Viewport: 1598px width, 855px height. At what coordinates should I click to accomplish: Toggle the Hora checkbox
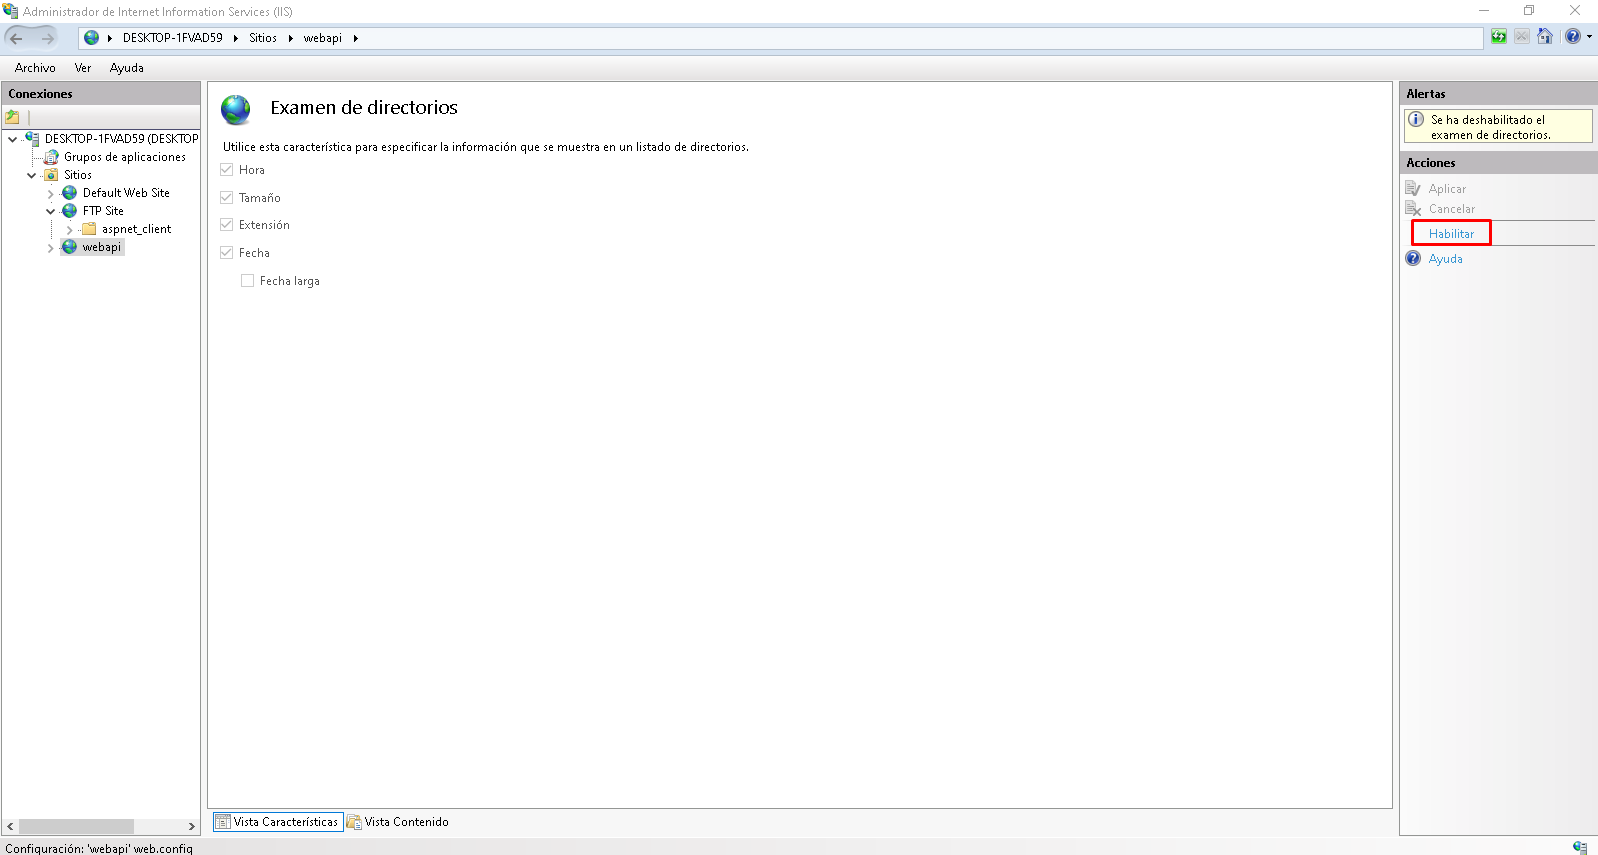pos(227,170)
